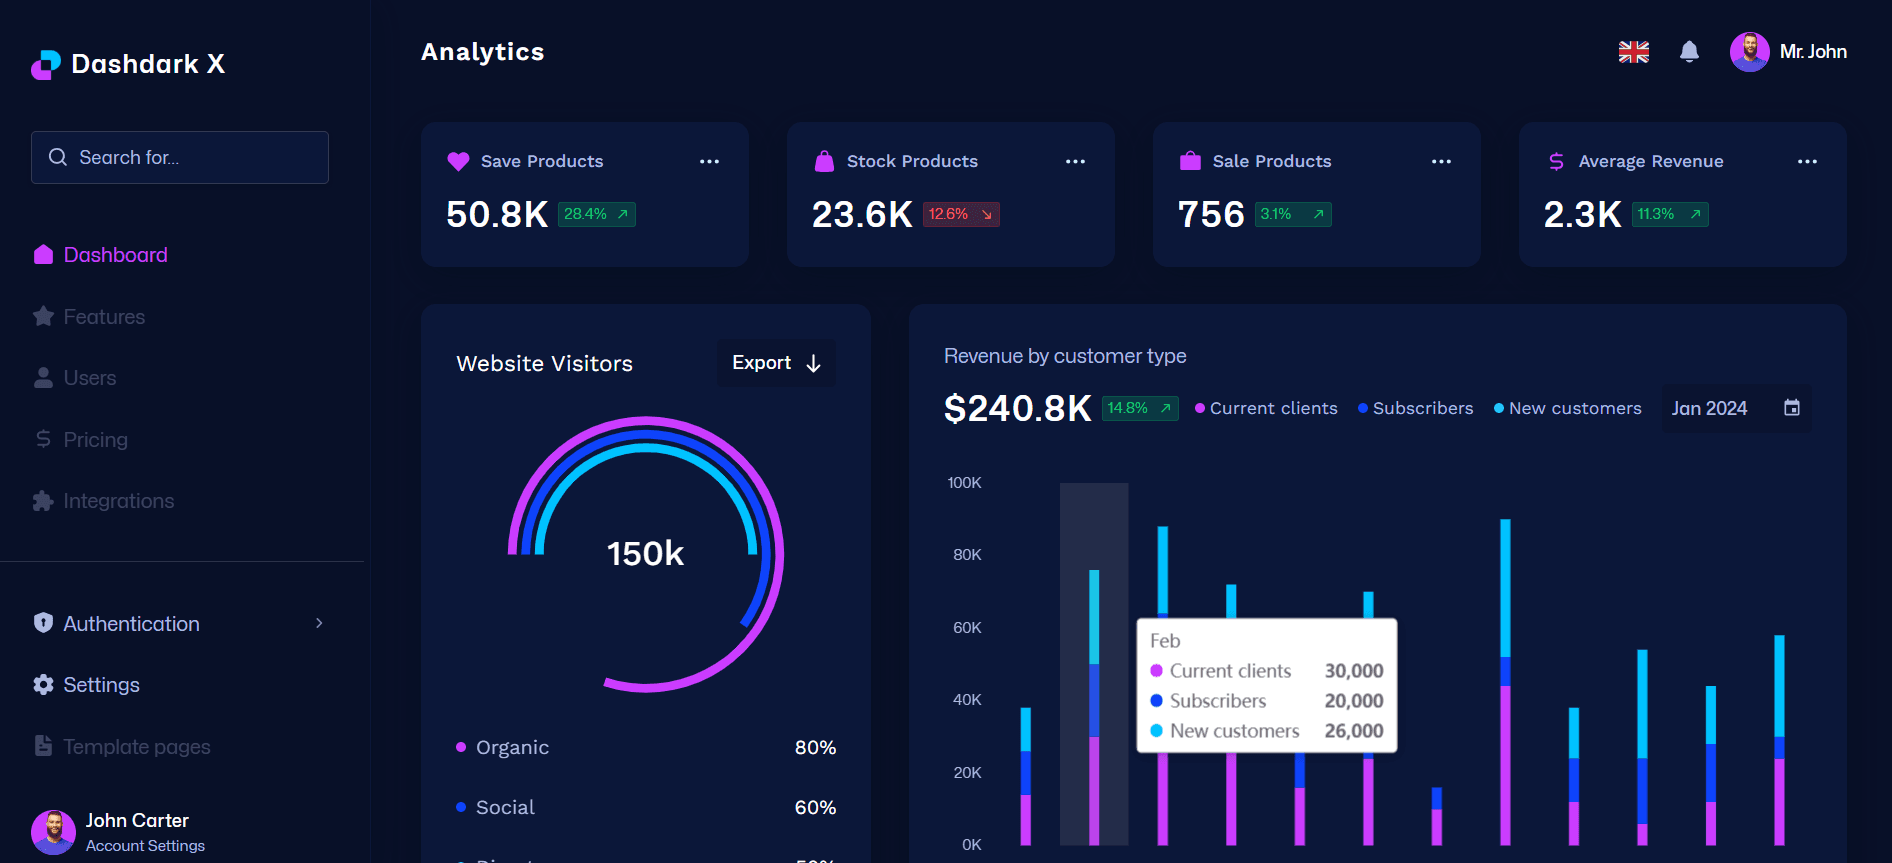Click Subscribers 20,000 tooltip row
Screen dimensions: 1892x863
click(1267, 701)
